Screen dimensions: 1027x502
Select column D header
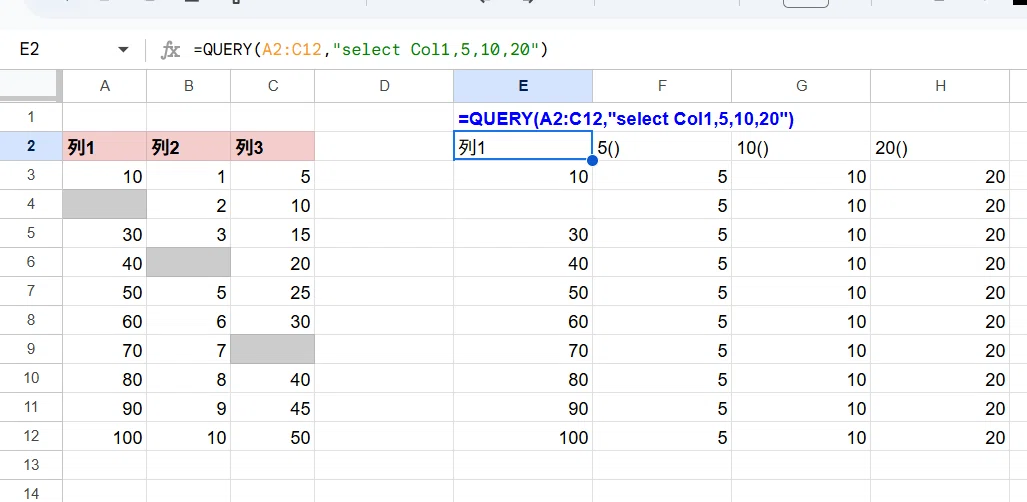pos(384,86)
